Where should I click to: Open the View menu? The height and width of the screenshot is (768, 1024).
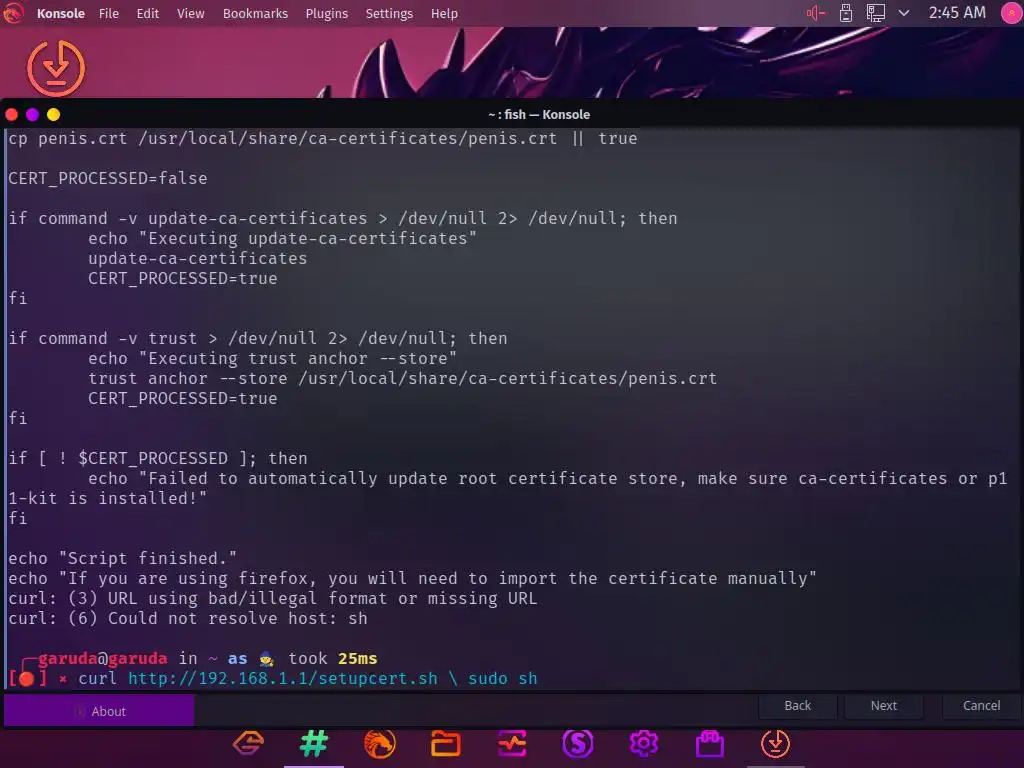click(191, 14)
